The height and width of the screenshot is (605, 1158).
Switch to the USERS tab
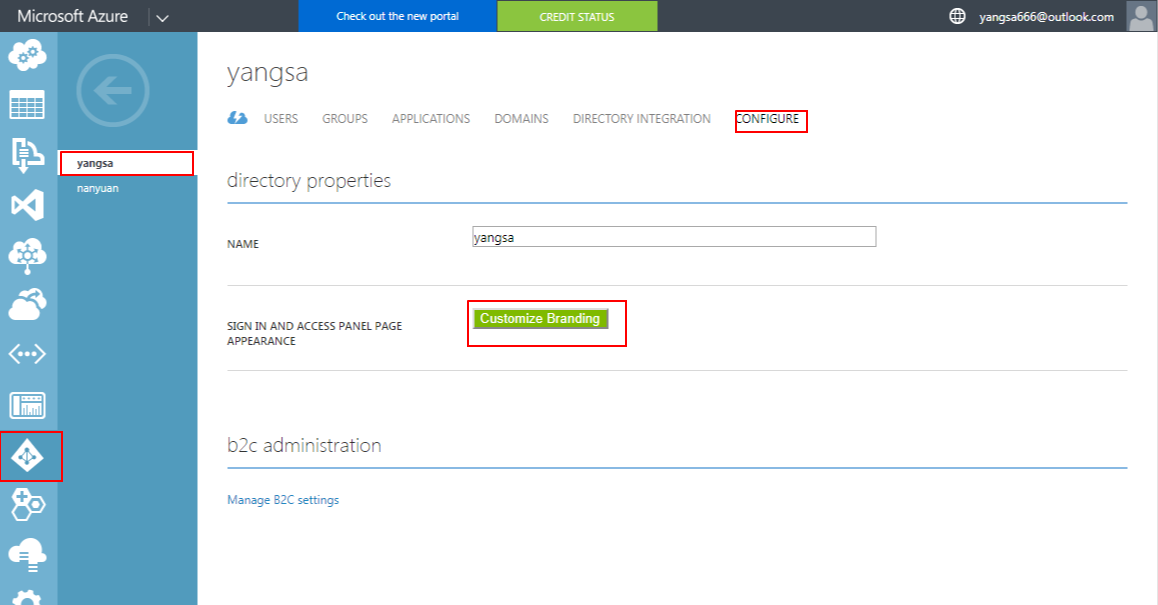coord(281,118)
